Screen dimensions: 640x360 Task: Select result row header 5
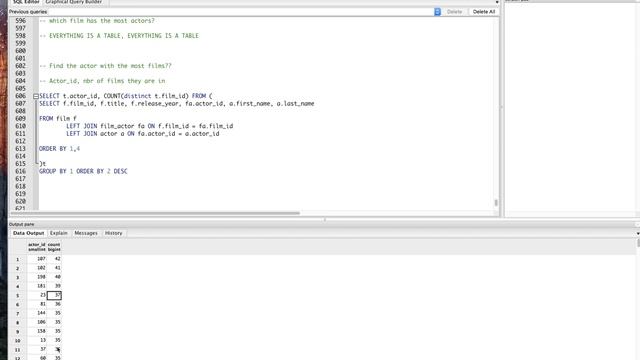tap(18, 296)
